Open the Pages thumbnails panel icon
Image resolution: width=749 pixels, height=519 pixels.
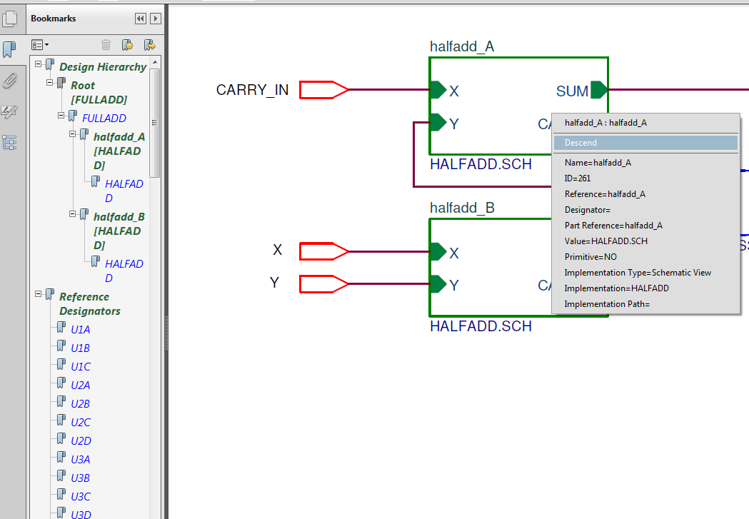pyautogui.click(x=10, y=19)
